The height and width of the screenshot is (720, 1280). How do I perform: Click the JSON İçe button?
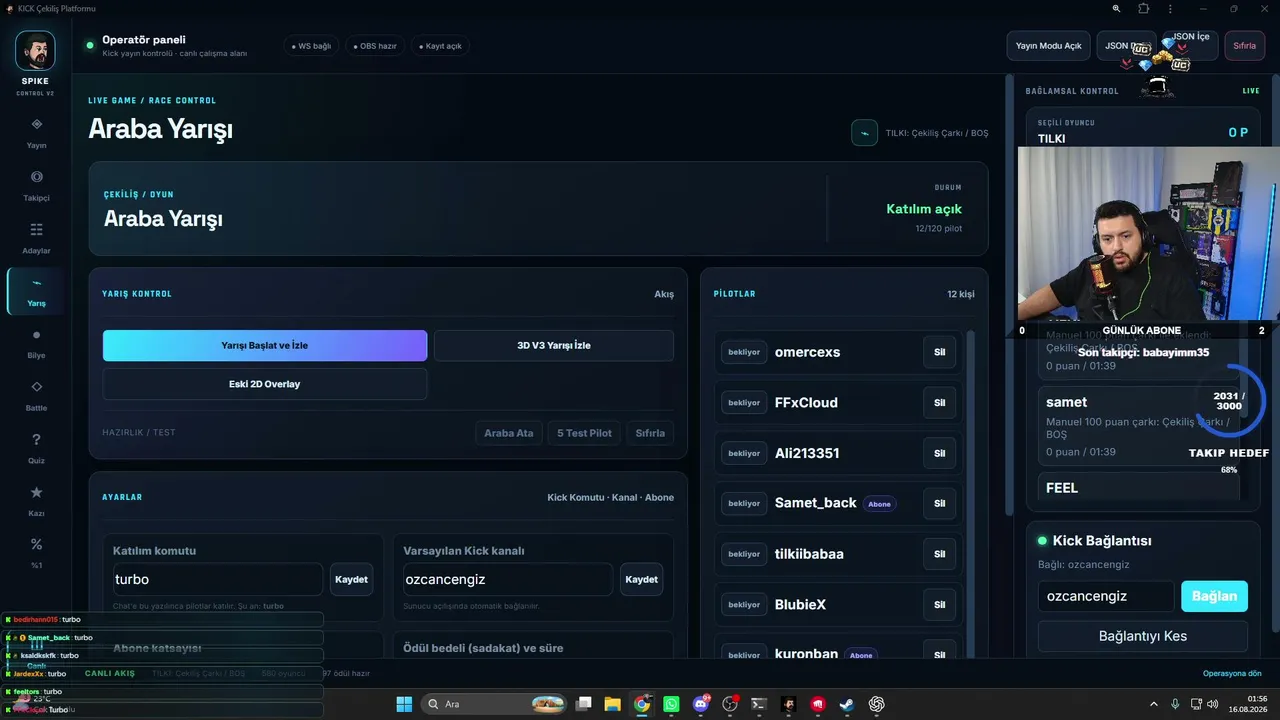[1190, 46]
